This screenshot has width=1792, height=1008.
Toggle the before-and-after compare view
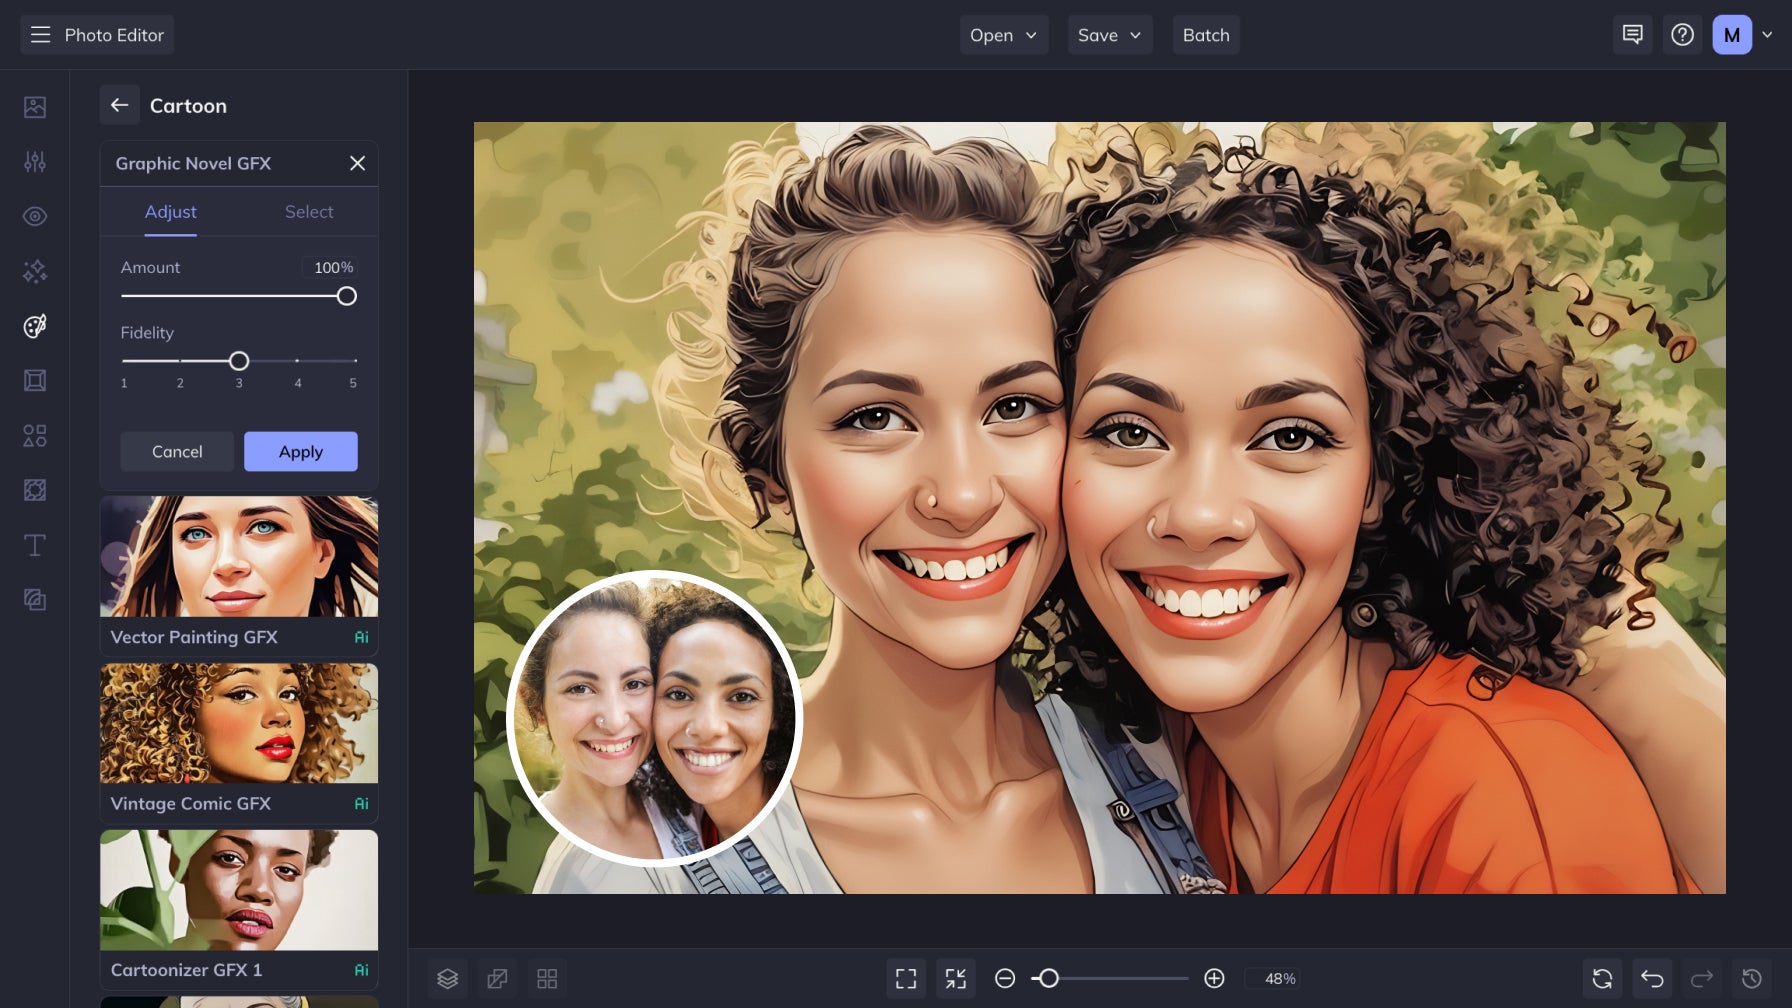point(497,978)
